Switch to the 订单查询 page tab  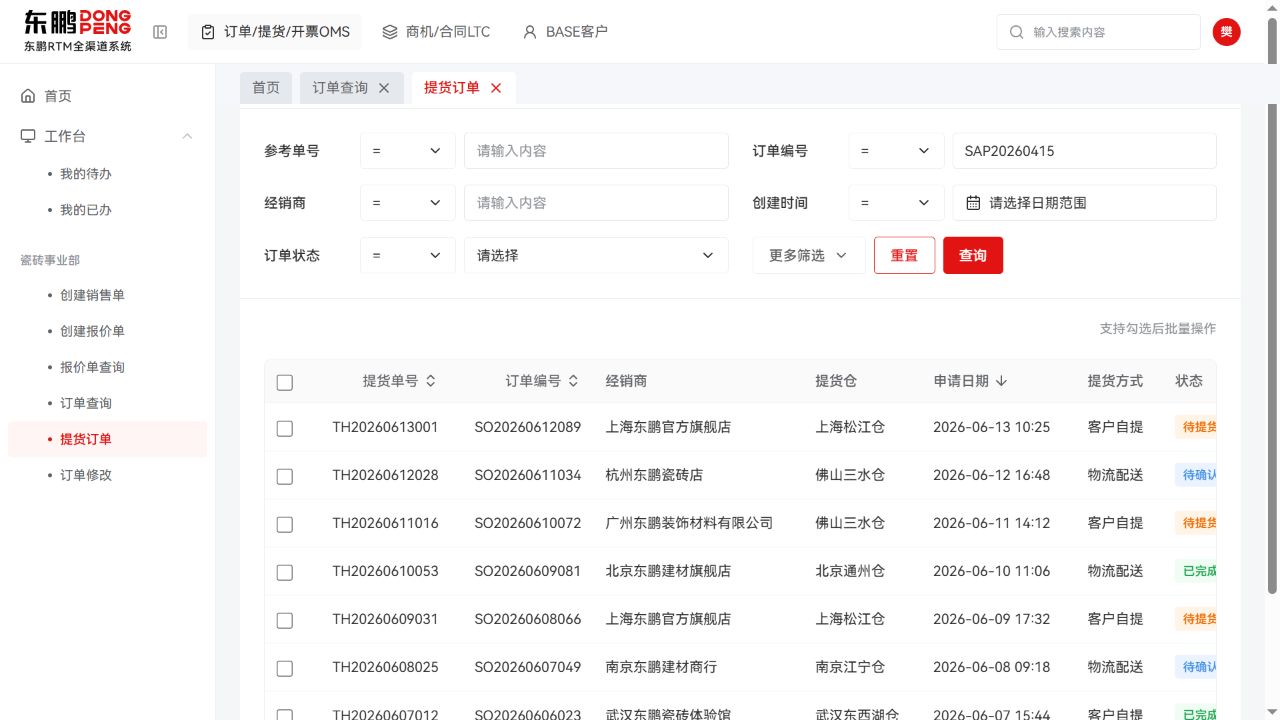pyautogui.click(x=340, y=88)
